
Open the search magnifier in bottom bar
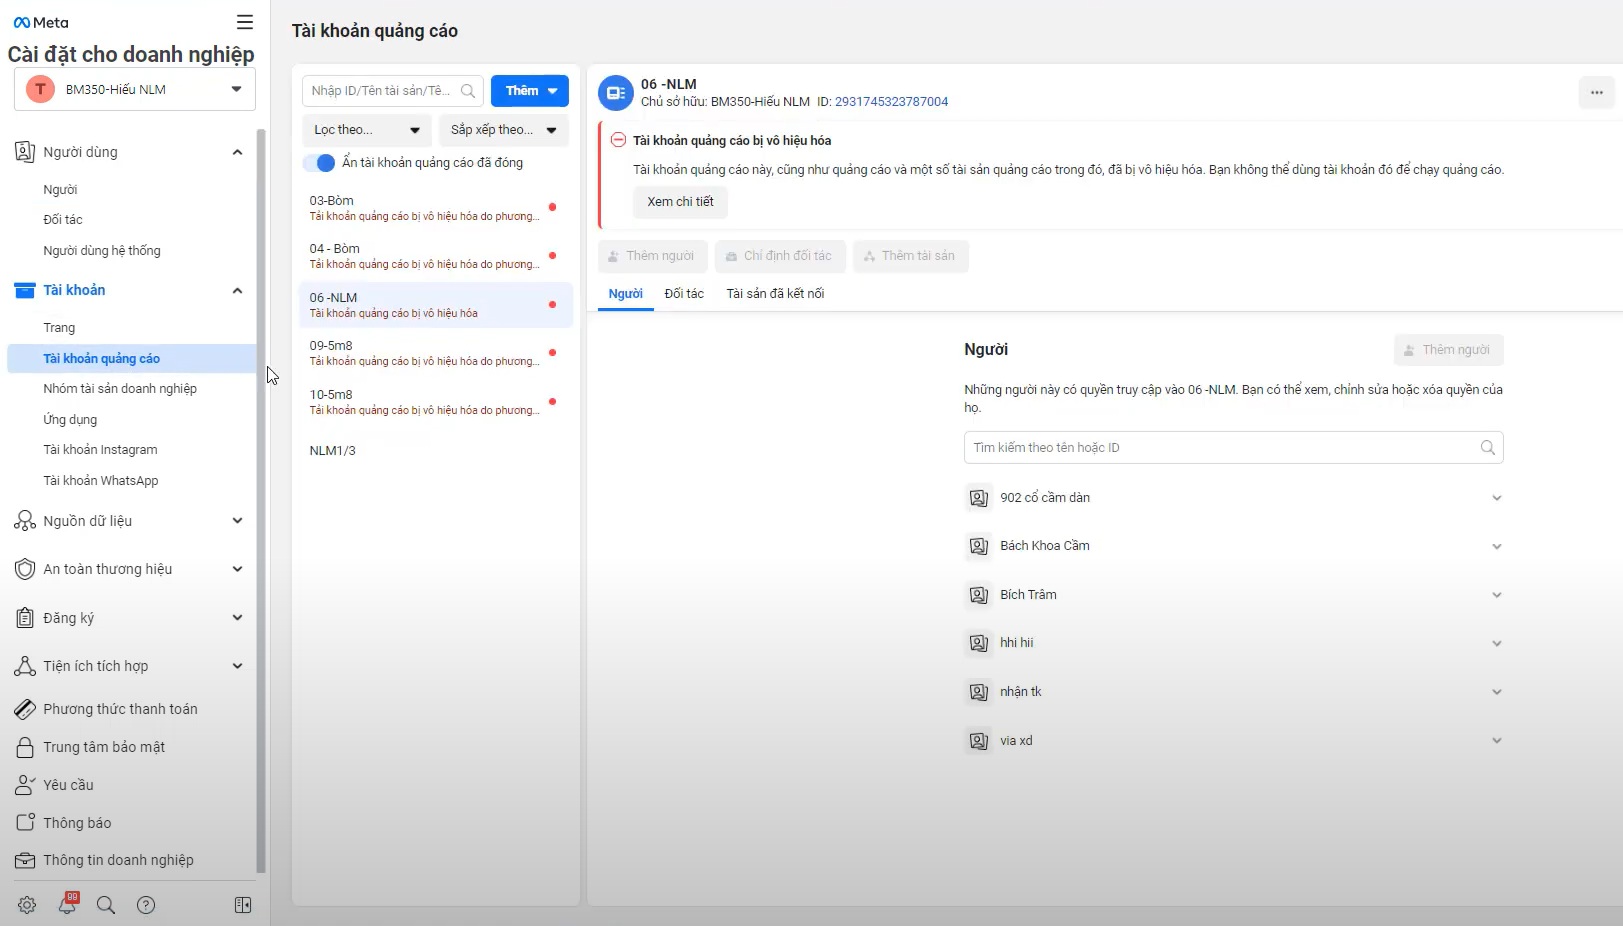105,905
